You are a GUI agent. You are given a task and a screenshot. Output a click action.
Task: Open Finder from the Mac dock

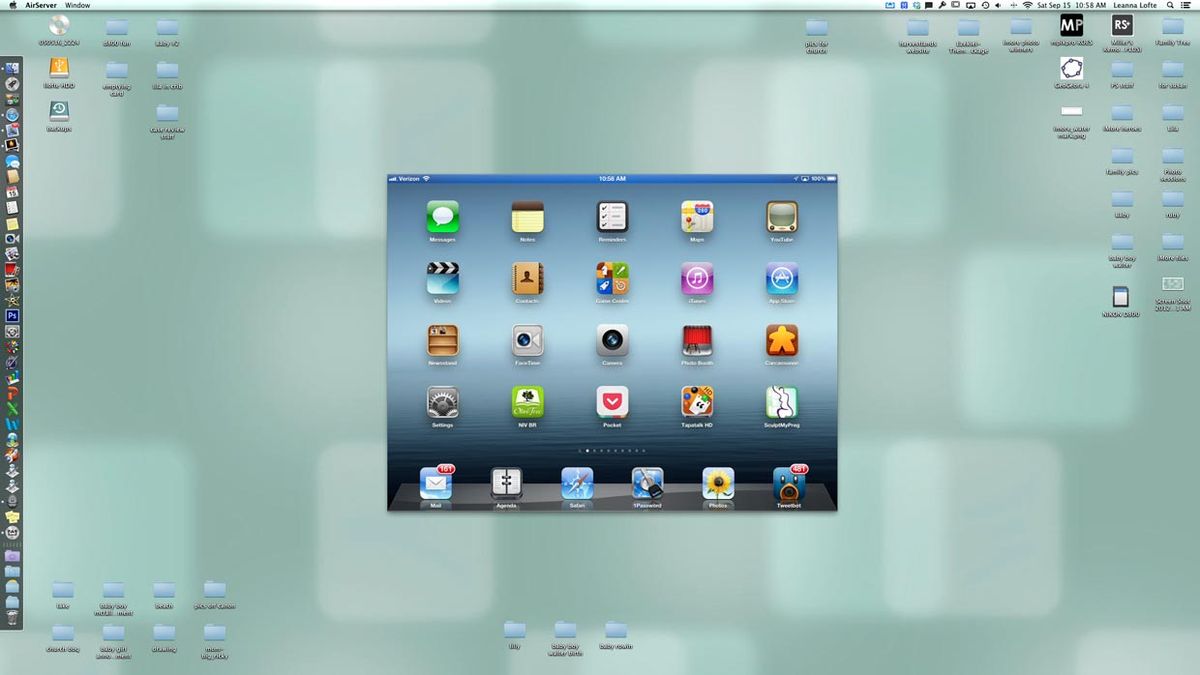pos(12,68)
